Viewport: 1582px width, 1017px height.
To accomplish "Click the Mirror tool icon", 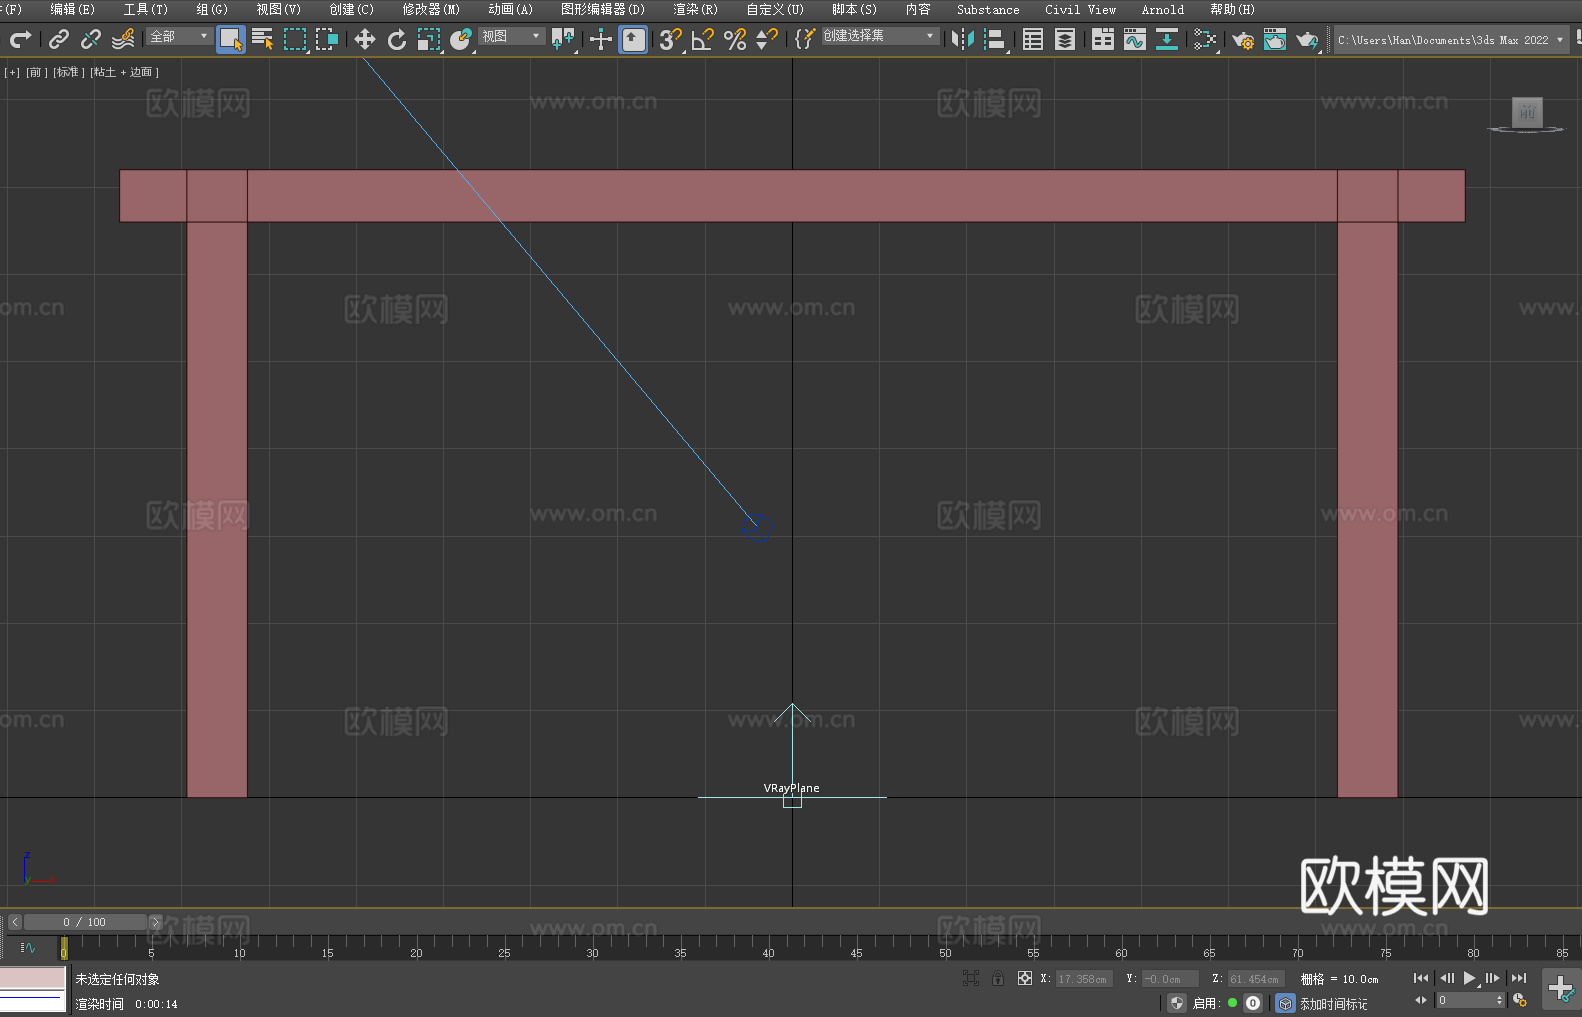I will pyautogui.click(x=963, y=39).
